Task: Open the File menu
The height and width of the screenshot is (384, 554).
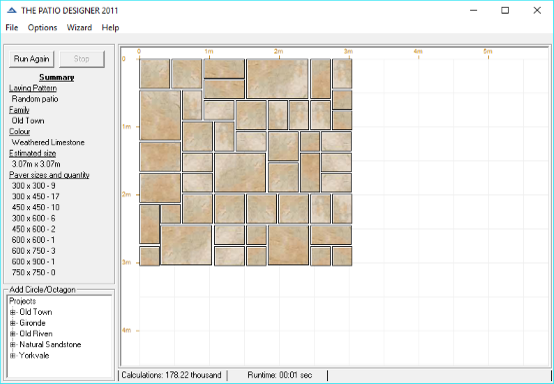Action: click(x=12, y=28)
